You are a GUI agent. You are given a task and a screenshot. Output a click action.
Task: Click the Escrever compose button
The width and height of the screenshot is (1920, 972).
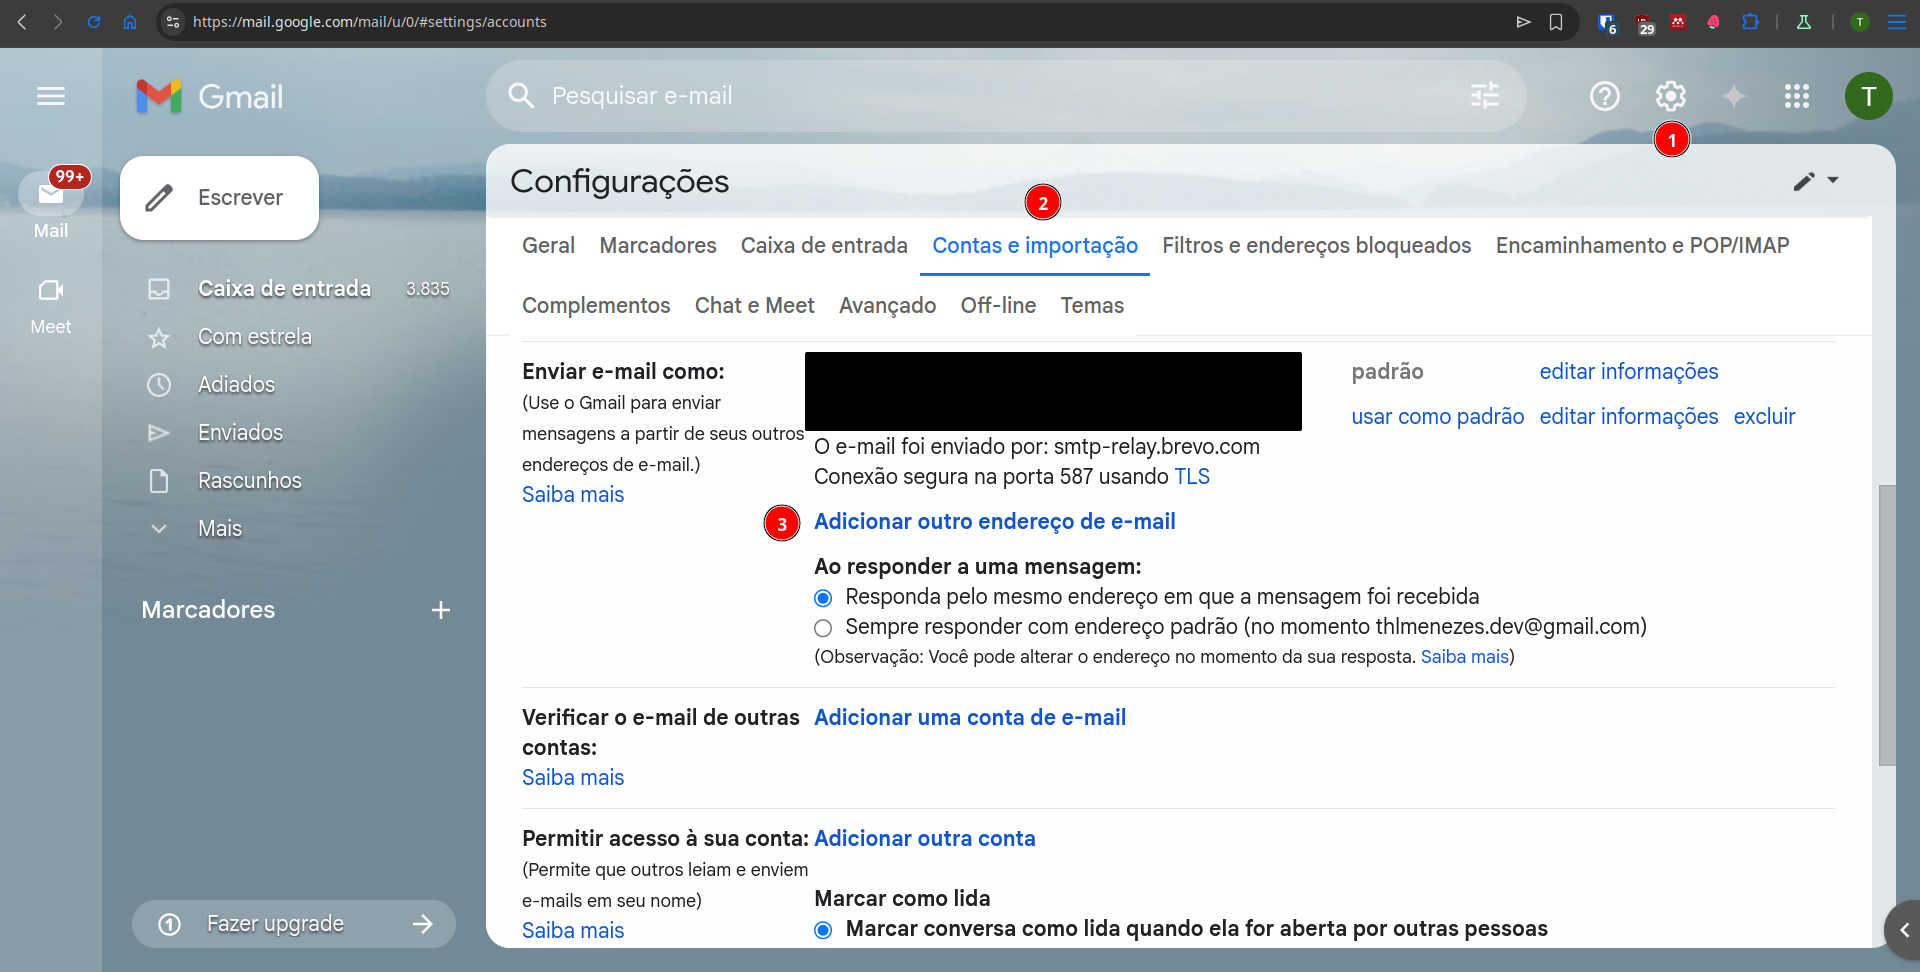tap(219, 198)
